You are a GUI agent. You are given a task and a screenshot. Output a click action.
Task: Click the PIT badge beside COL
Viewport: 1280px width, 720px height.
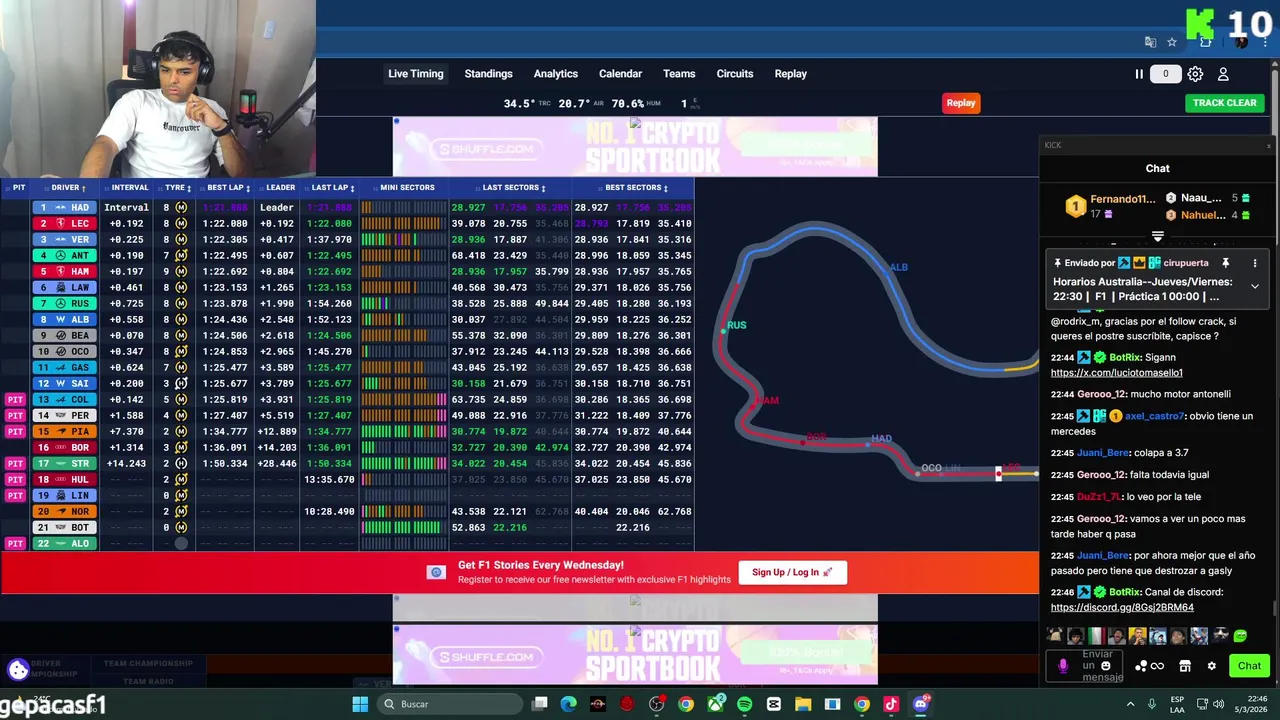coord(15,399)
